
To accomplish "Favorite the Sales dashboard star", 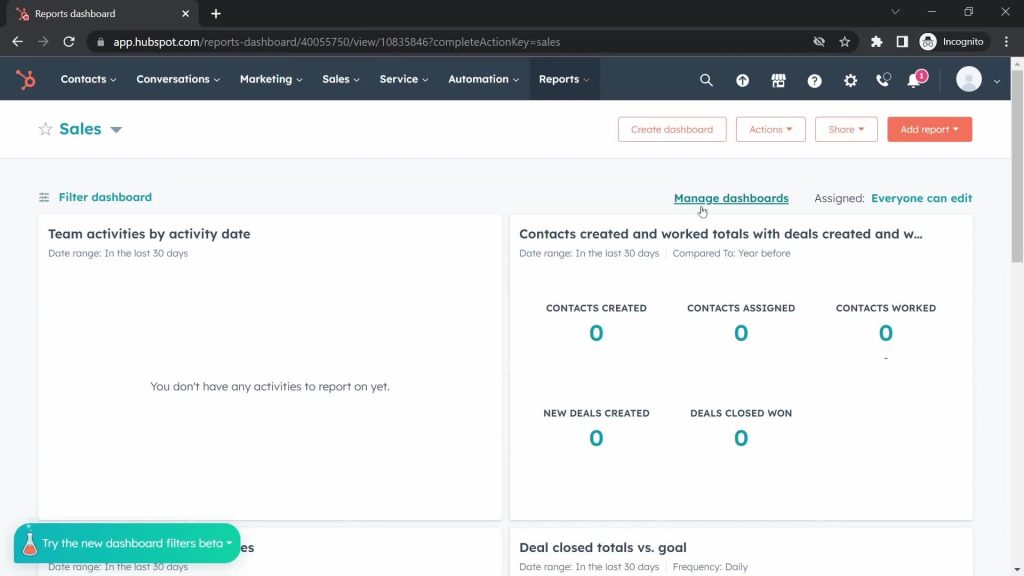I will (45, 129).
